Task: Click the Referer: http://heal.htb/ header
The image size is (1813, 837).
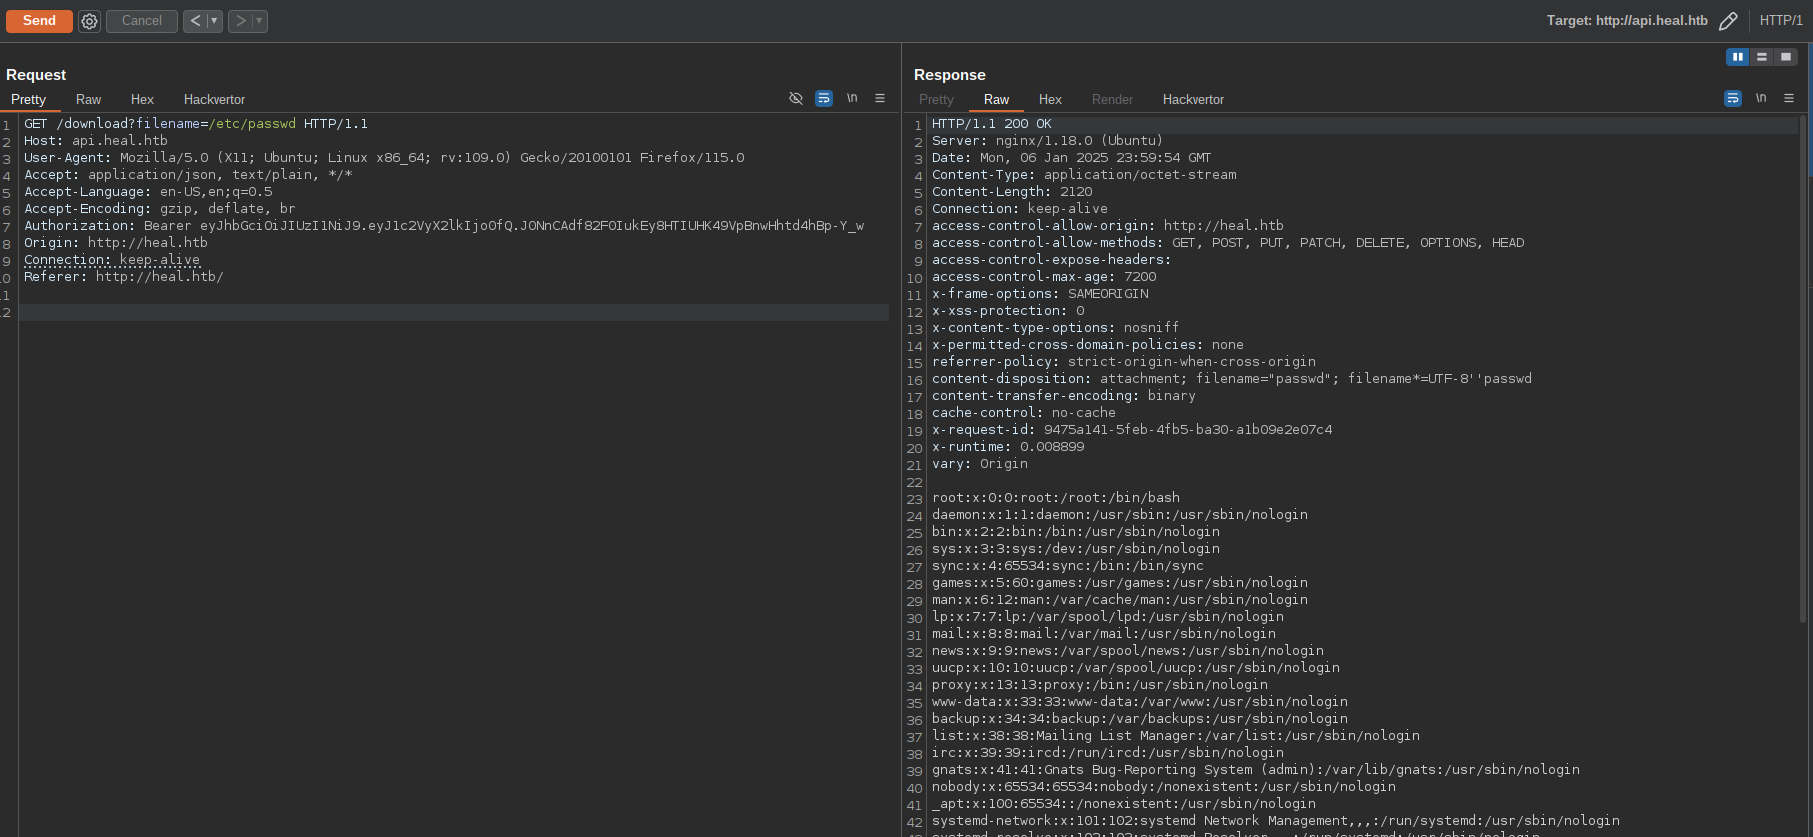Action: (124, 277)
